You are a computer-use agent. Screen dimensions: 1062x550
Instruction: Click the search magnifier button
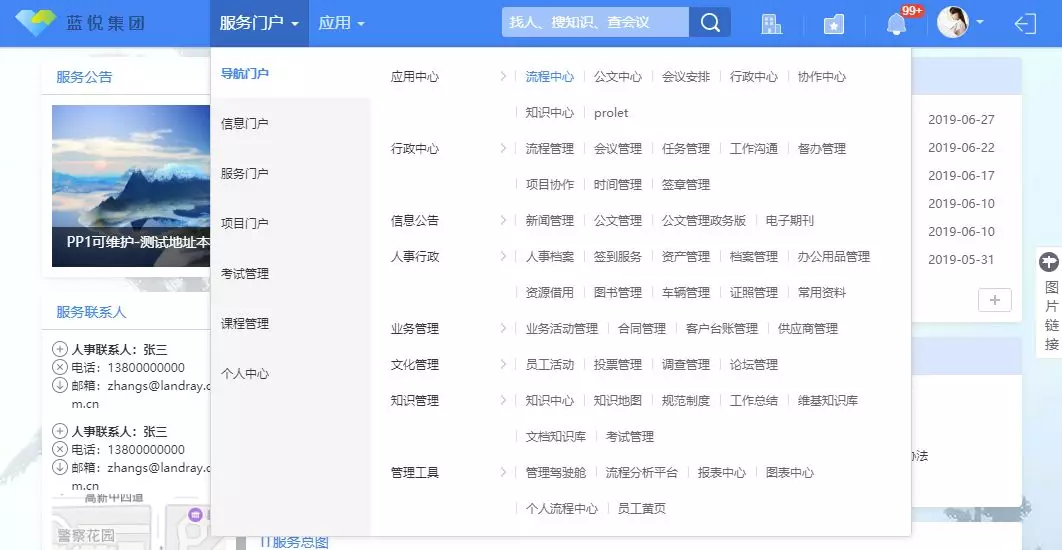(710, 23)
